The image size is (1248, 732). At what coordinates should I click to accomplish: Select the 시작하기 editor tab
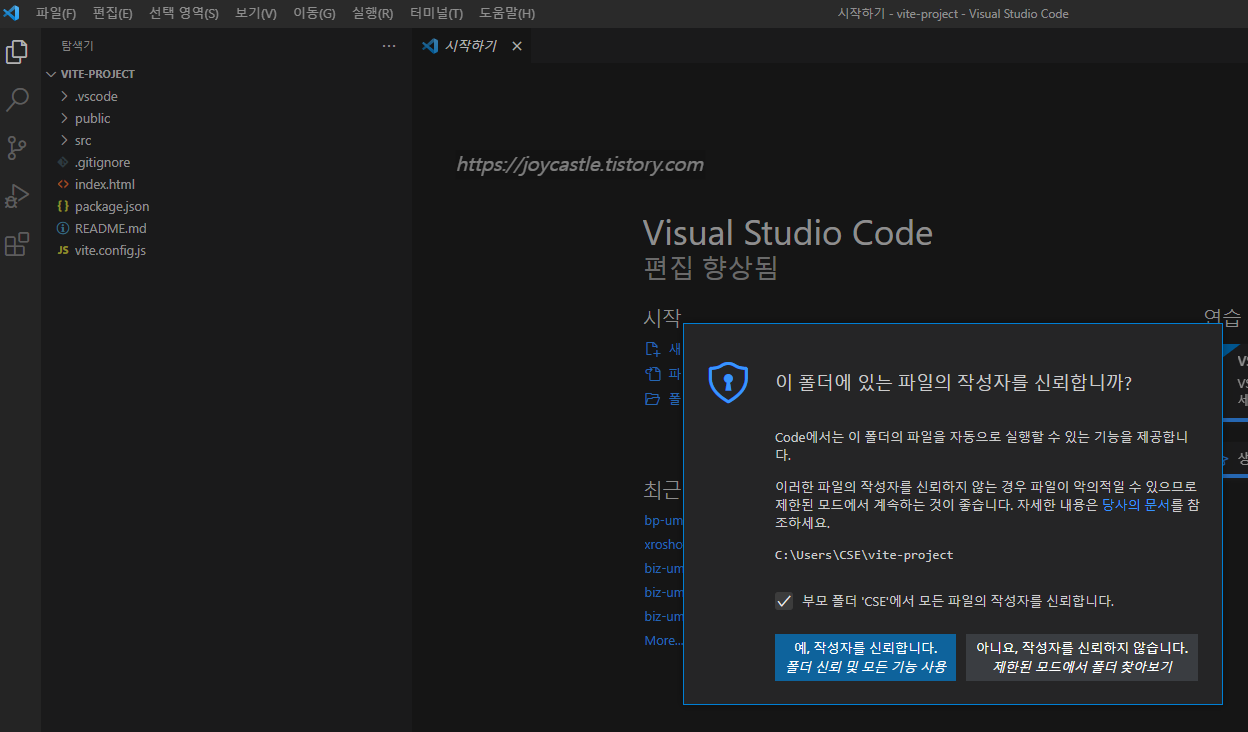click(x=471, y=46)
